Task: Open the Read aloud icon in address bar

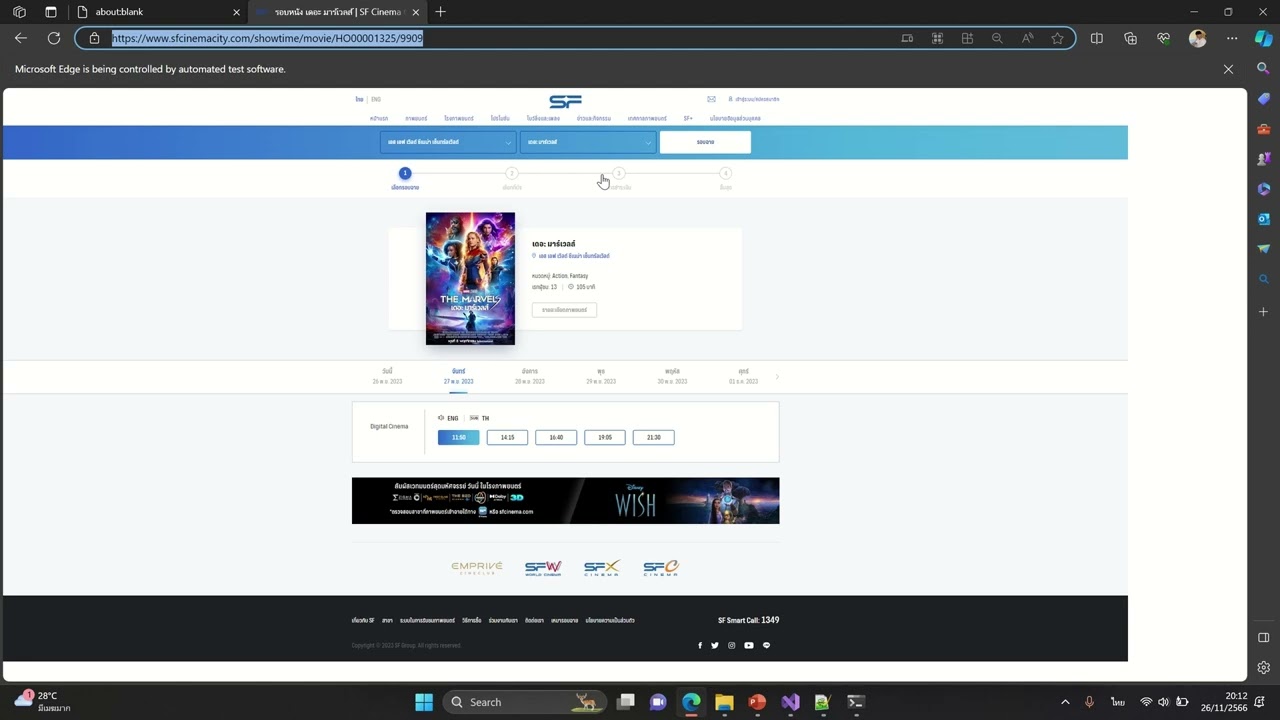Action: [x=1027, y=38]
